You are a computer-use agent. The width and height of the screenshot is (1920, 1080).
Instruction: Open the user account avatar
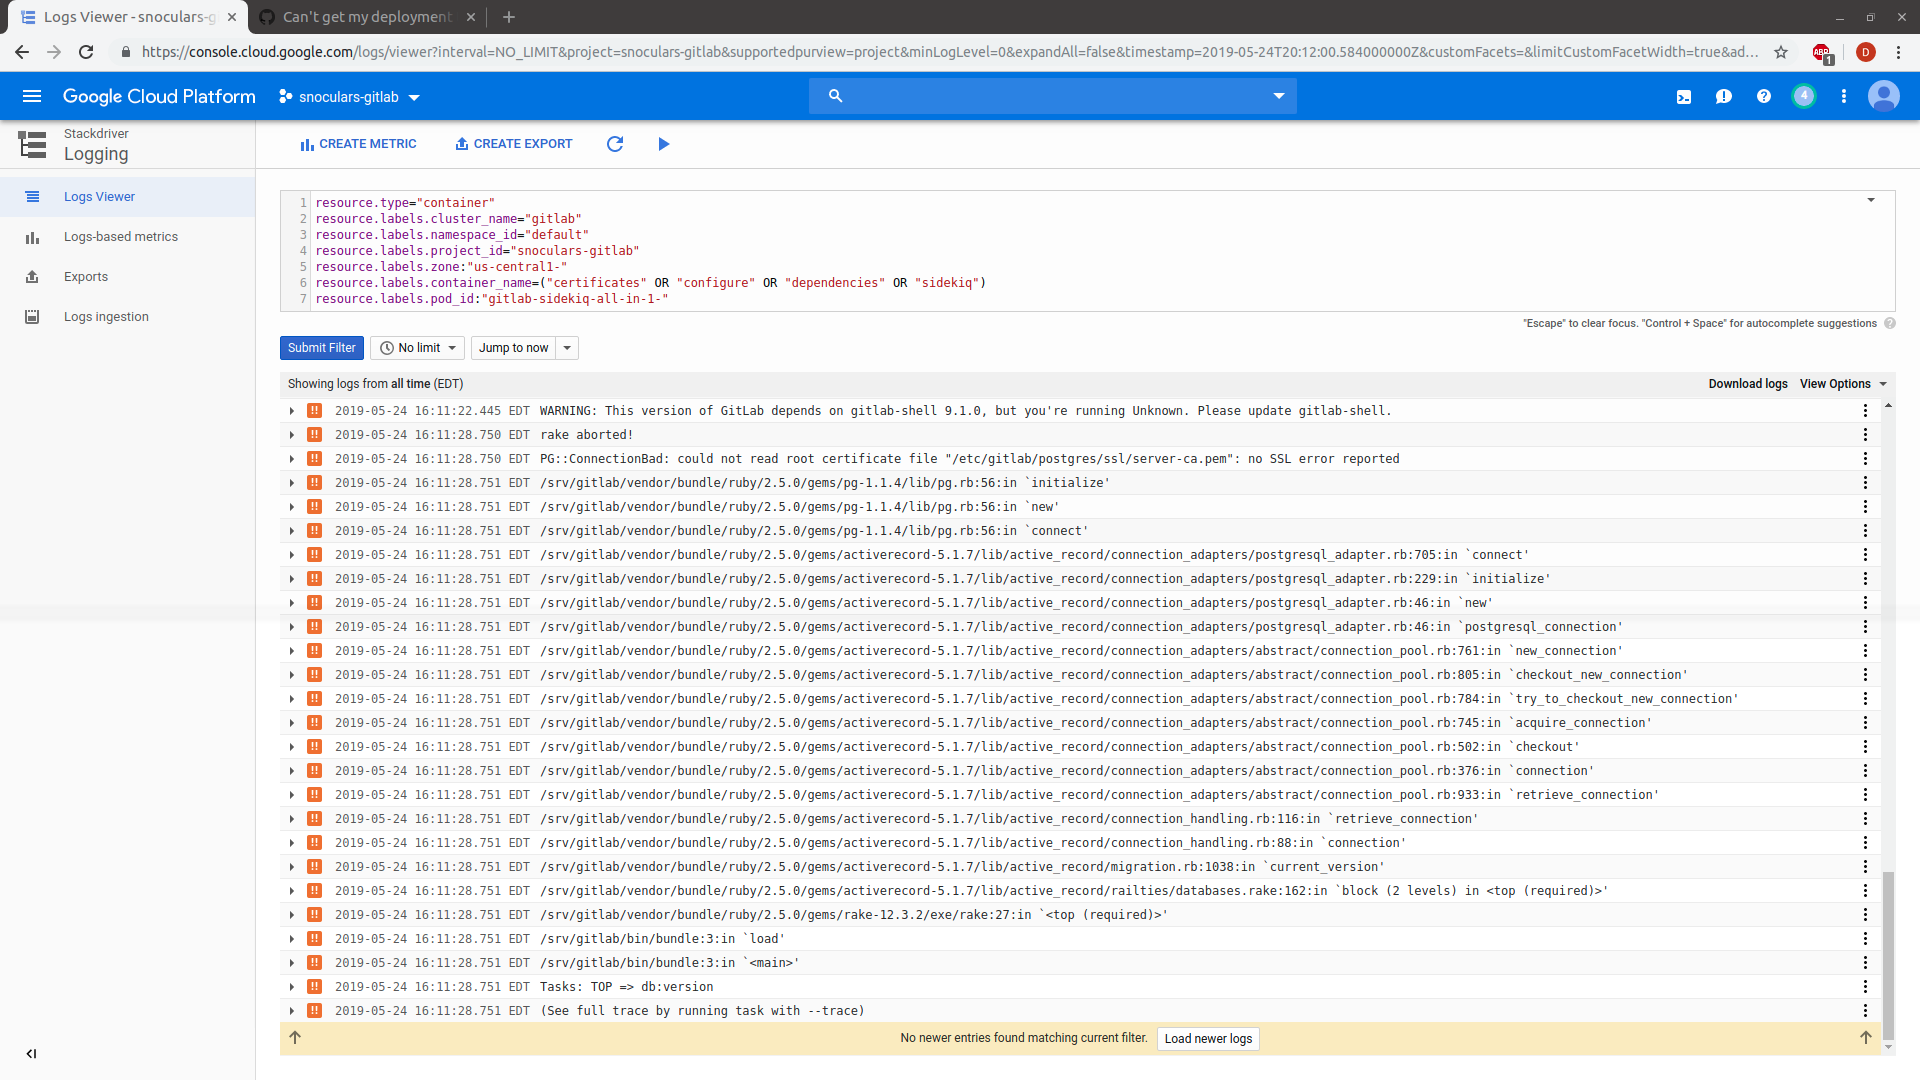[x=1884, y=96]
